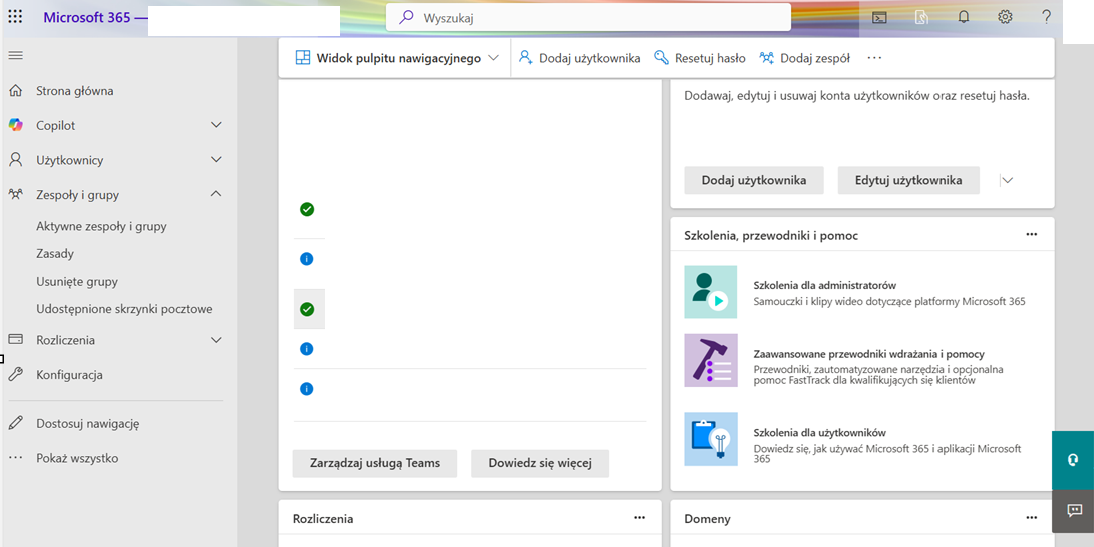Expand more user actions chevron
The width and height of the screenshot is (1094, 547).
(x=1007, y=180)
